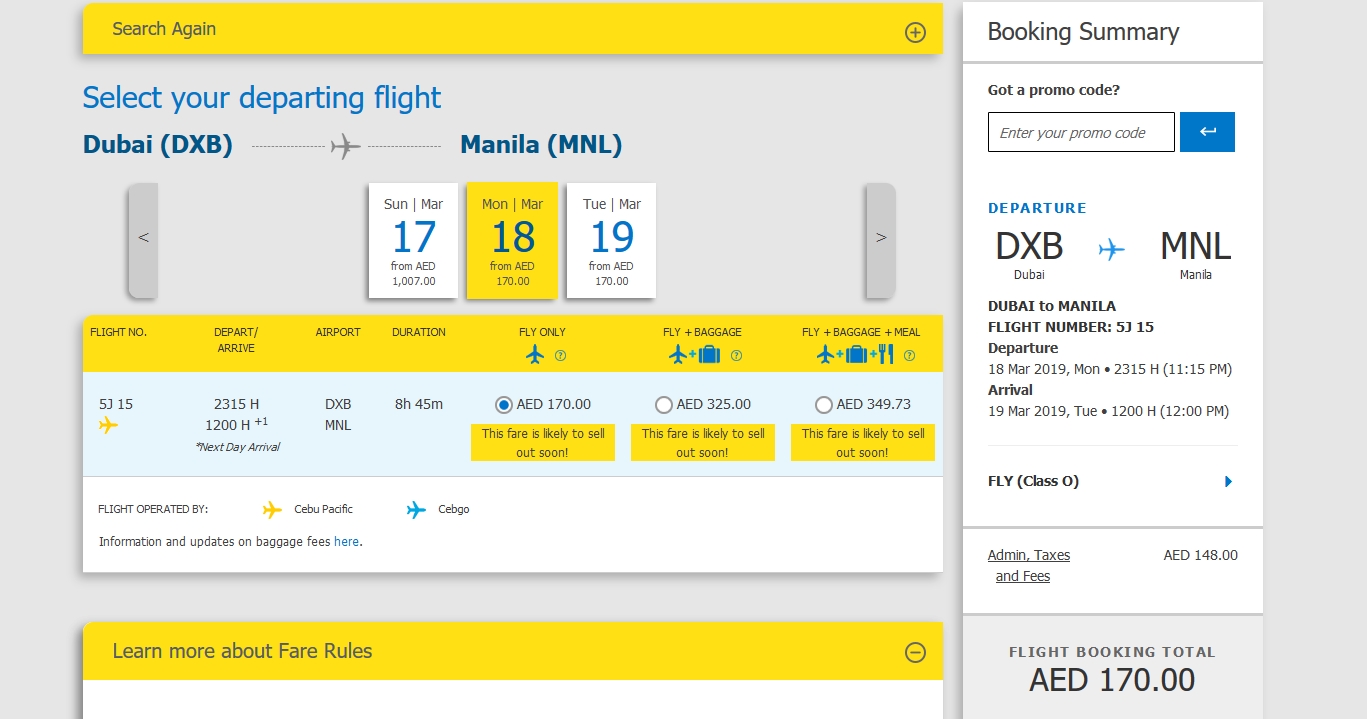
Task: Click the Cebgo blue plane legend icon
Action: [416, 510]
